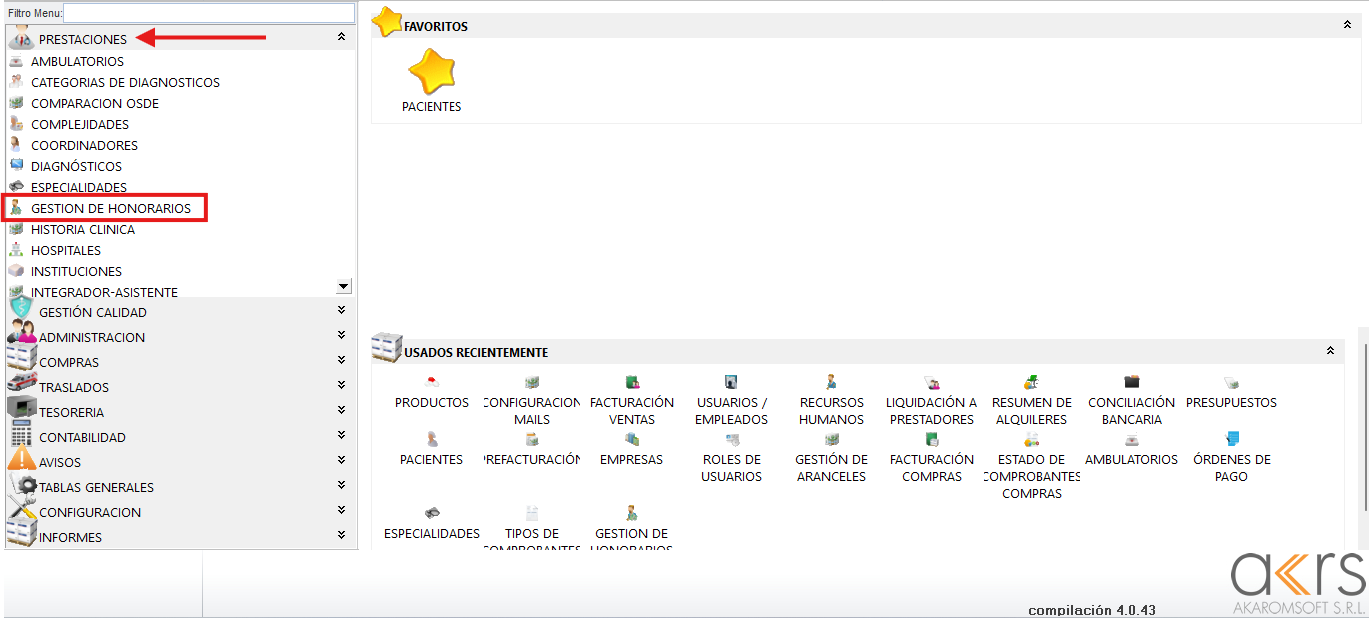Open the Usuarios / Empleados shortcut

[x=731, y=382]
